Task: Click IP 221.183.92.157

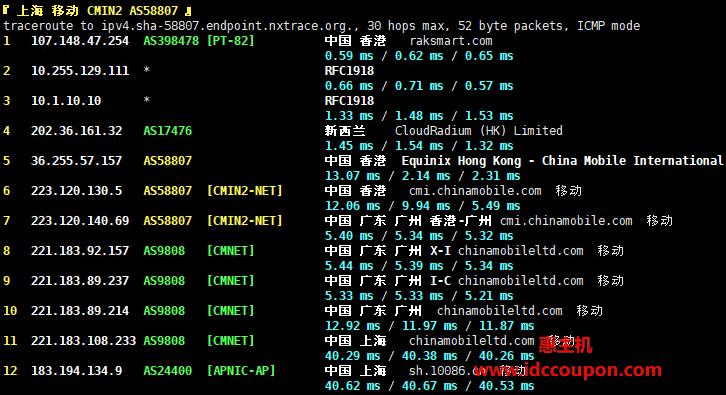Action: (x=80, y=251)
